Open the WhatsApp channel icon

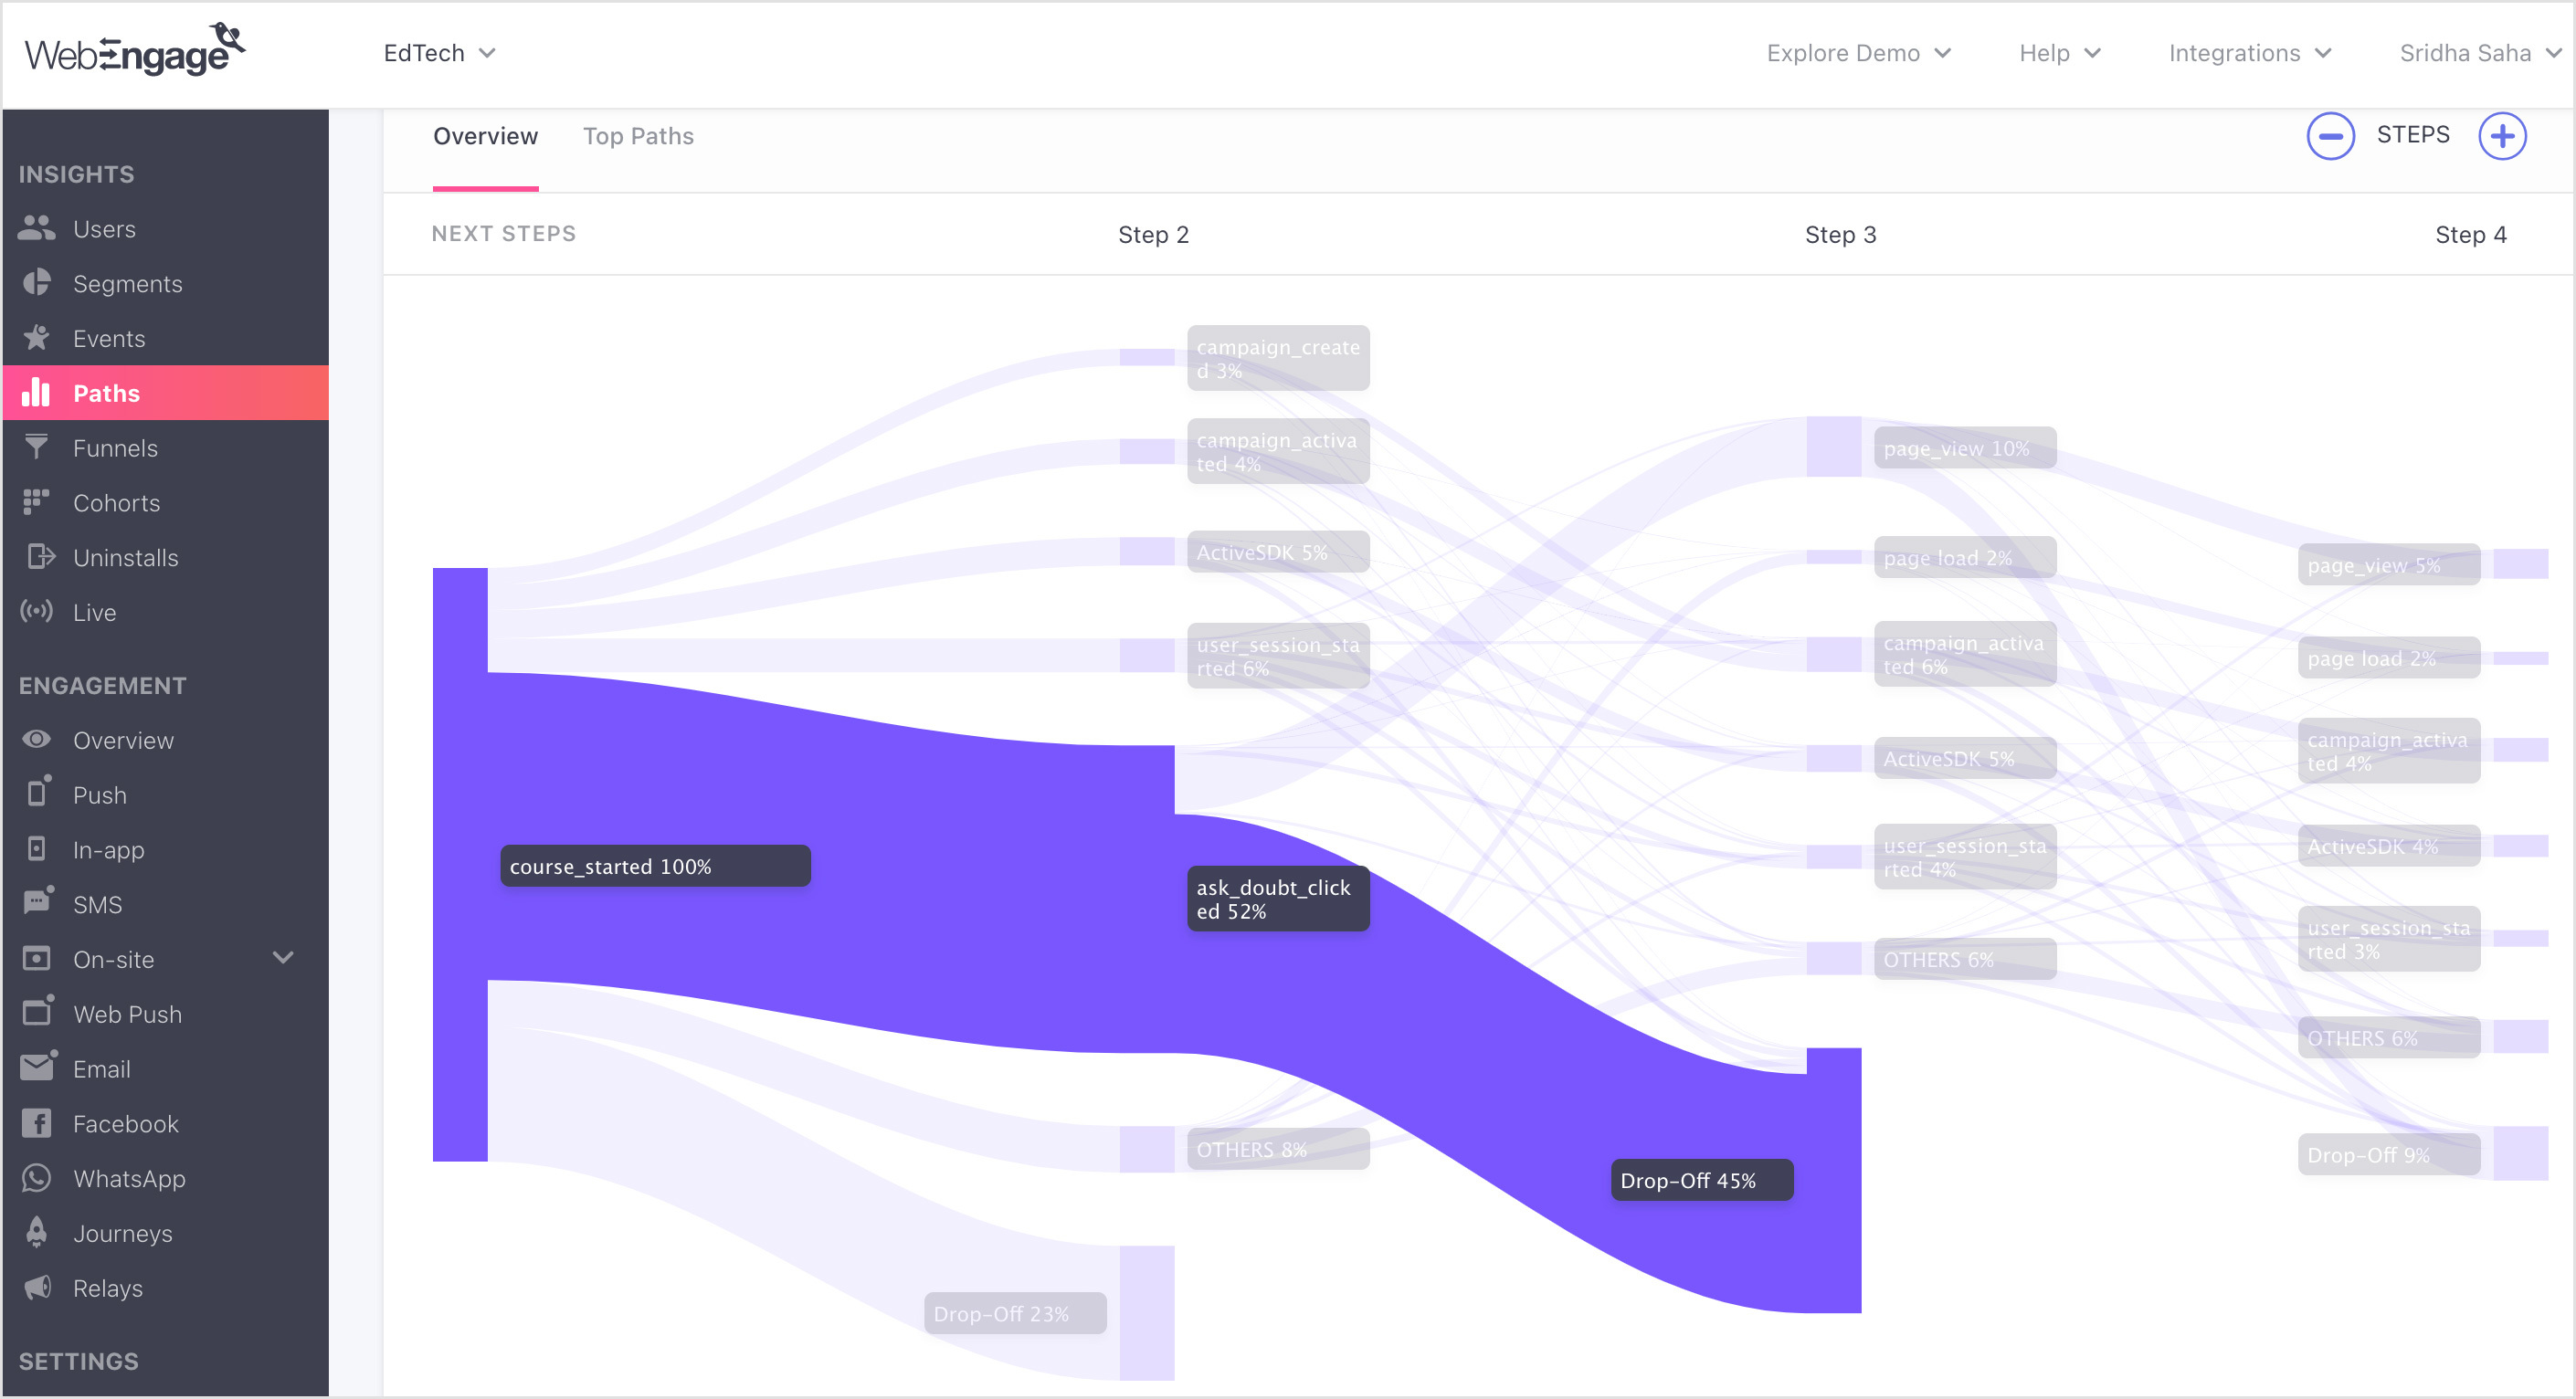click(x=37, y=1178)
